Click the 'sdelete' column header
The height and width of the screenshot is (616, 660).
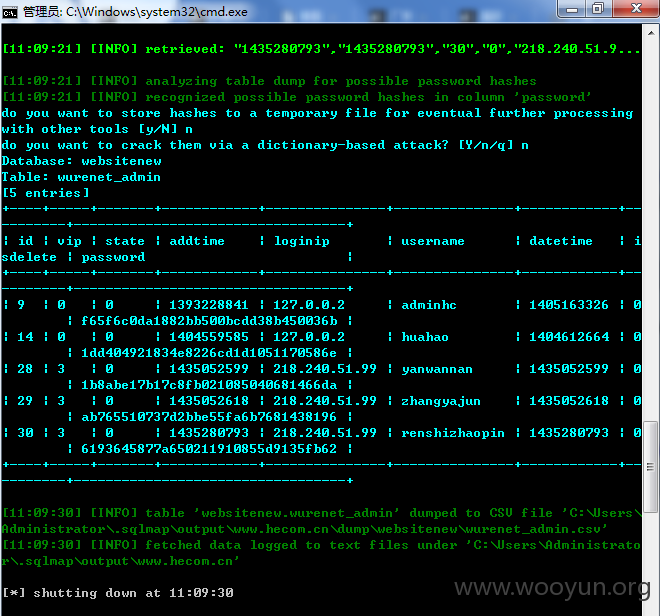[x=29, y=257]
